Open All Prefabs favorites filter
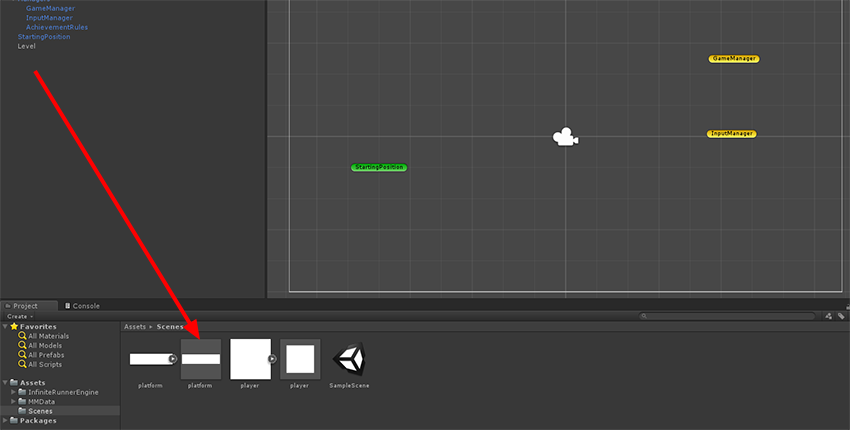Image resolution: width=850 pixels, height=430 pixels. 46,355
